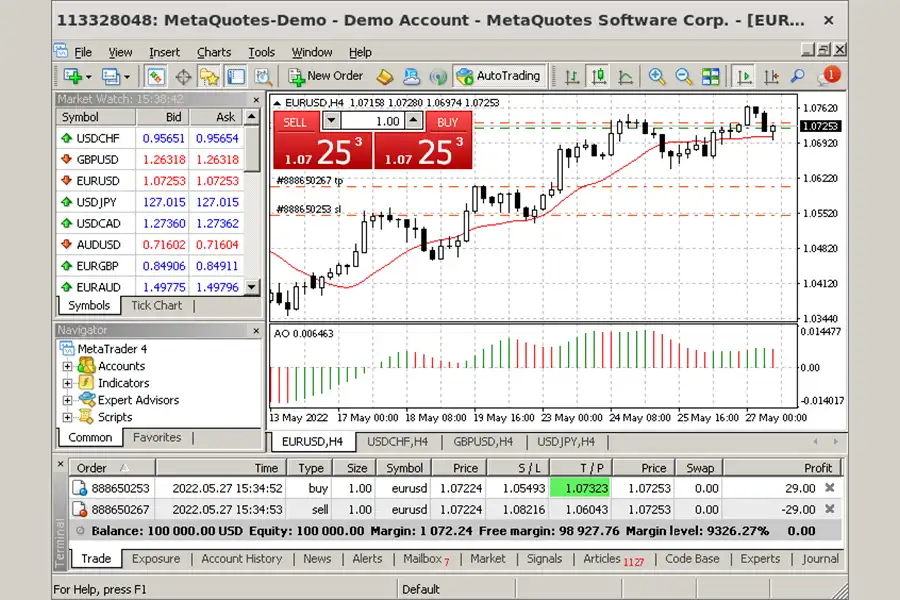Open the USDJPY,H4 chart tab

[x=566, y=442]
